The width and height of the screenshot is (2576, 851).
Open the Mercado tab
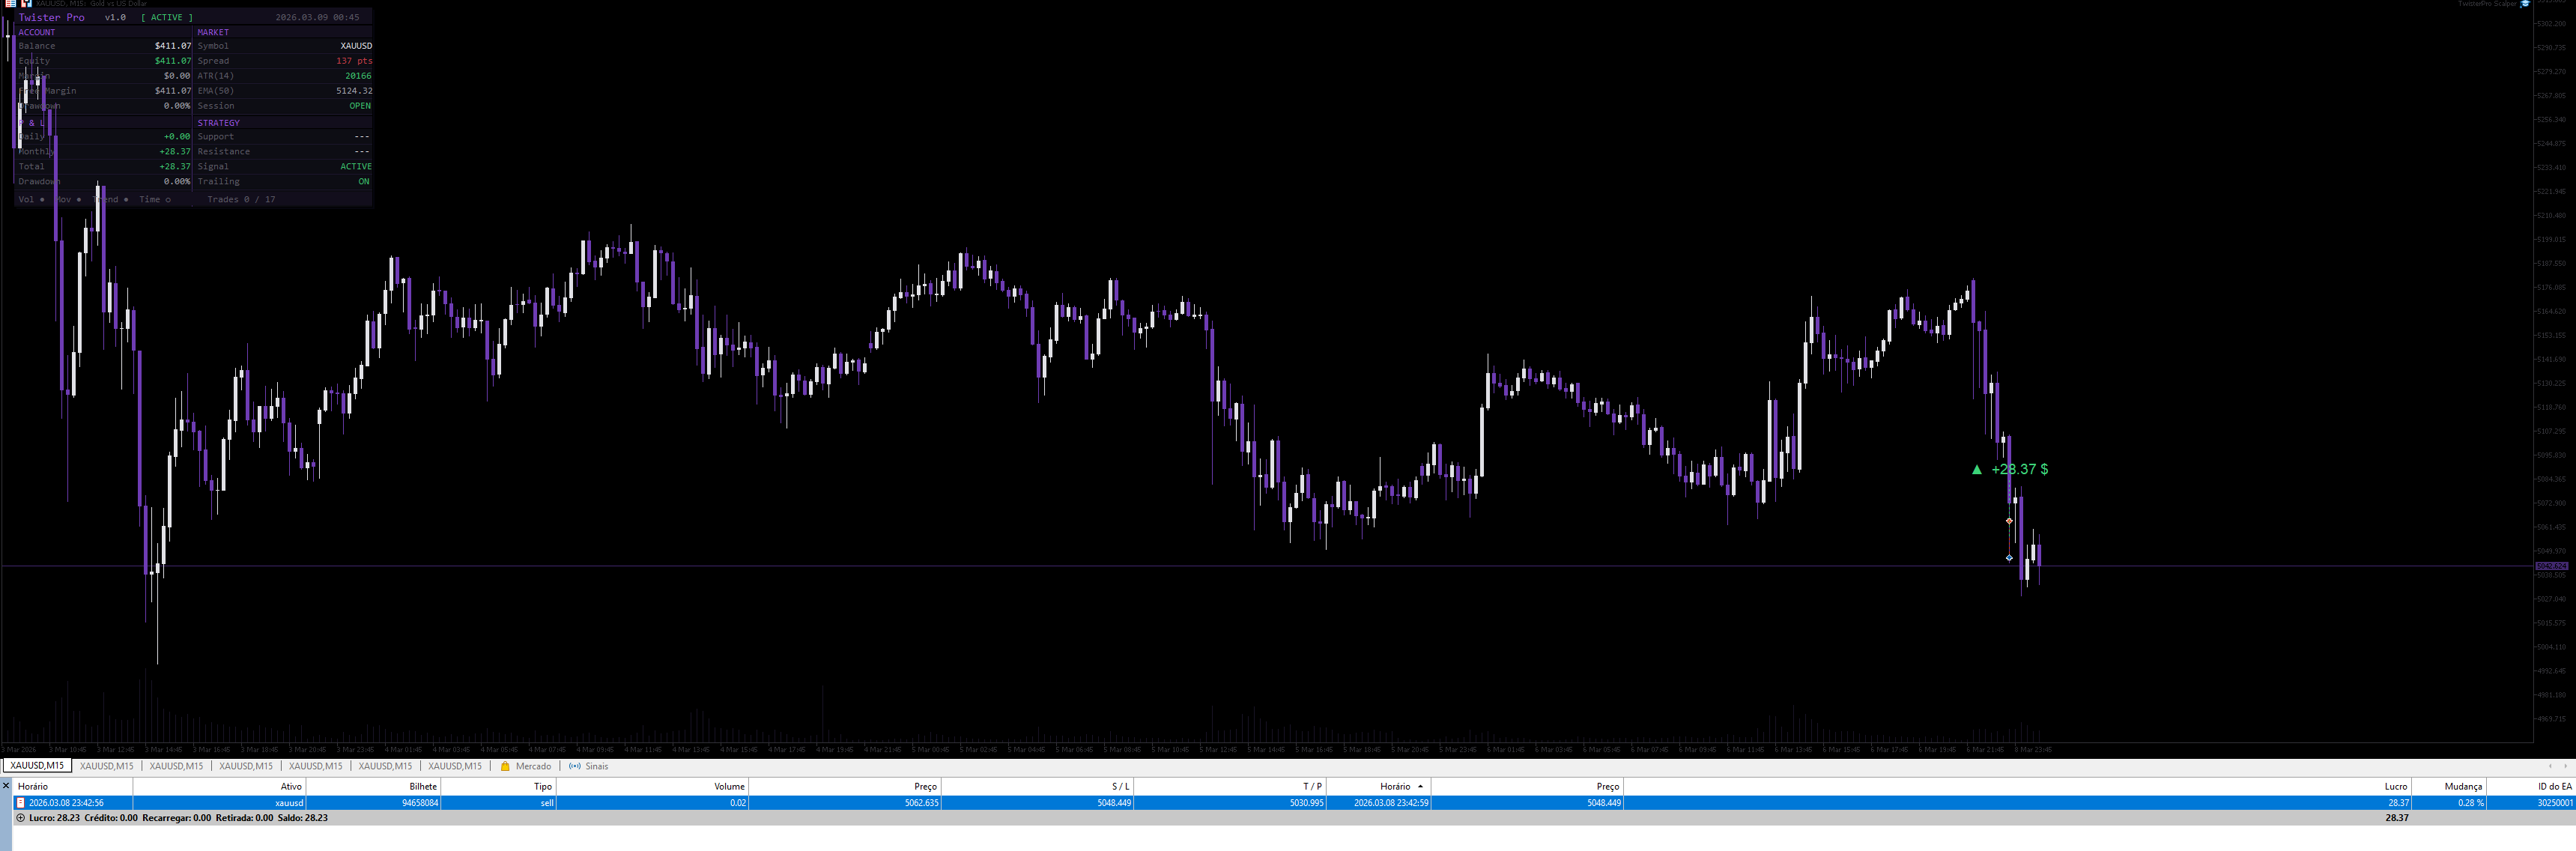pos(533,766)
